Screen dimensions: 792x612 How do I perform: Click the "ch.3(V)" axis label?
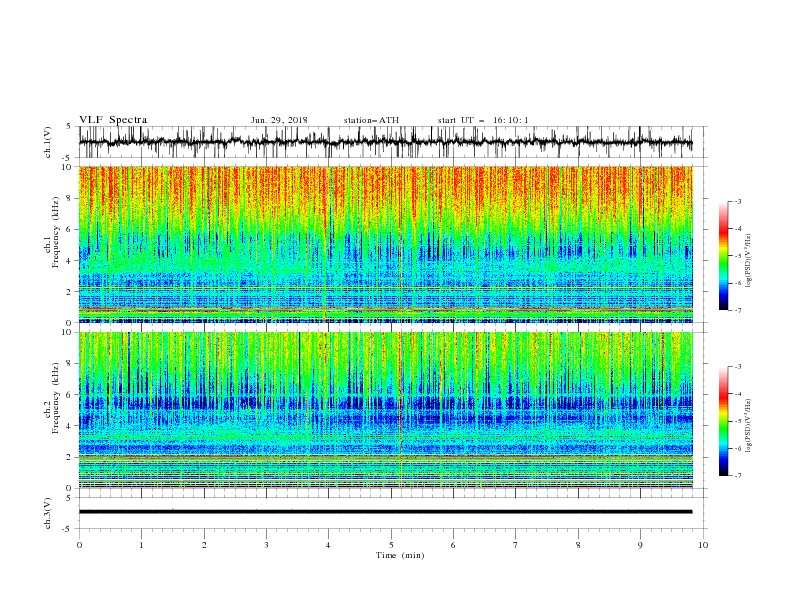point(48,513)
